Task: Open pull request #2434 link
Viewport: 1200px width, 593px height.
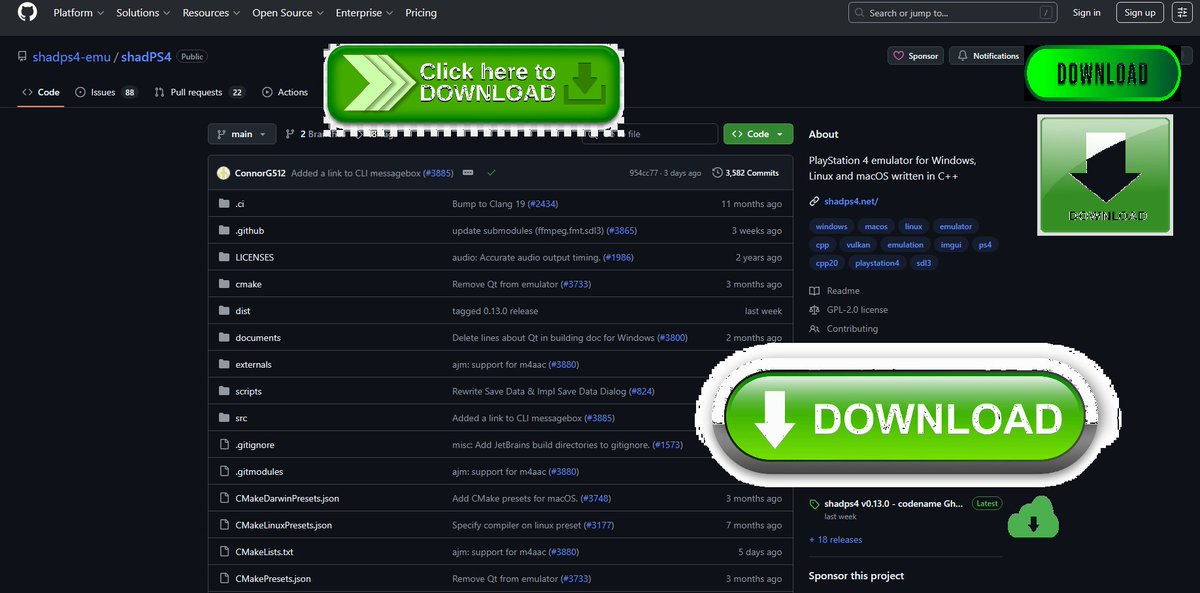Action: (544, 204)
